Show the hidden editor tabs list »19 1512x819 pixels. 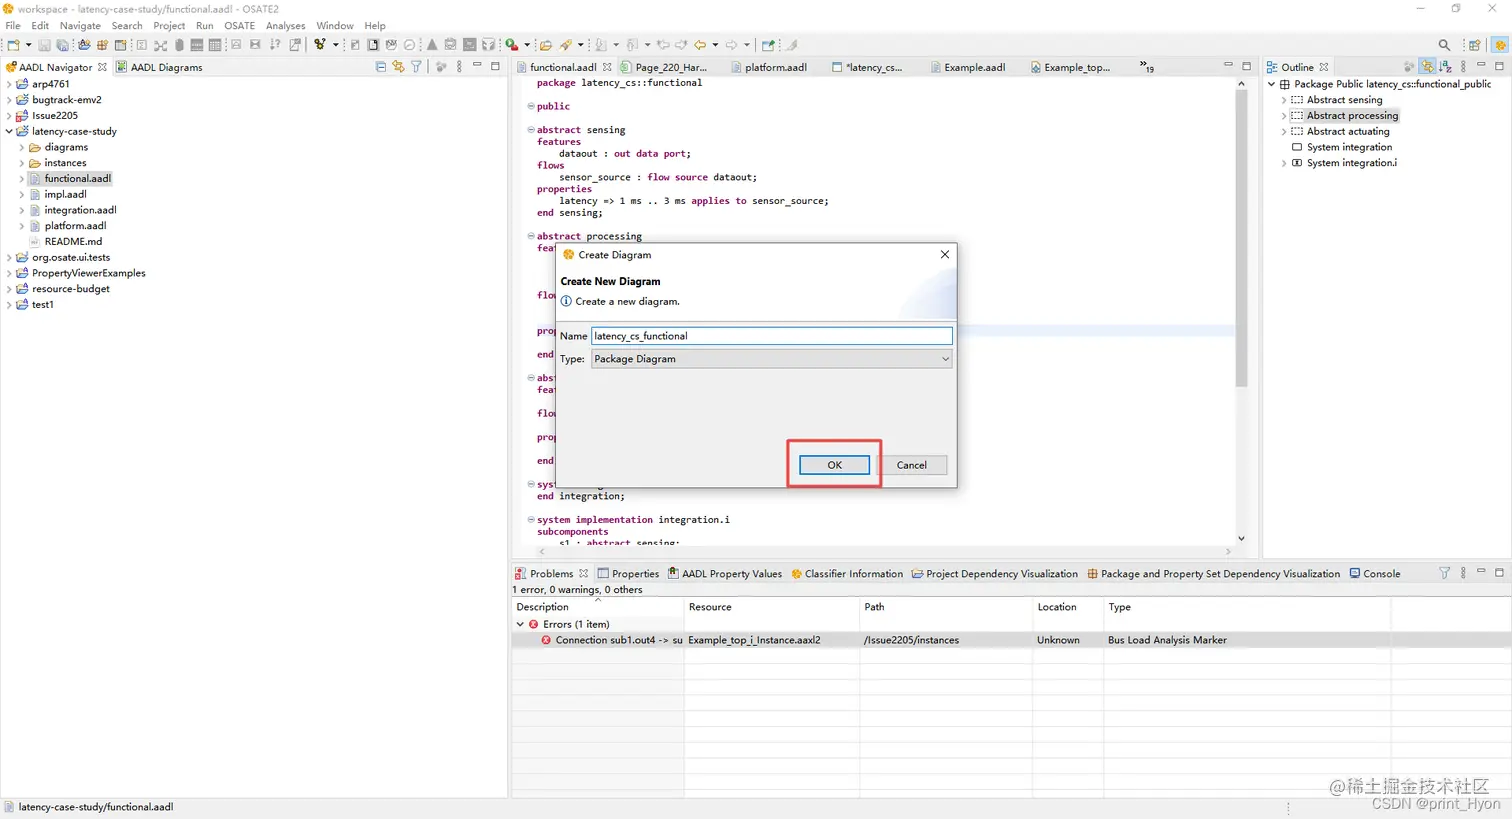click(x=1146, y=67)
